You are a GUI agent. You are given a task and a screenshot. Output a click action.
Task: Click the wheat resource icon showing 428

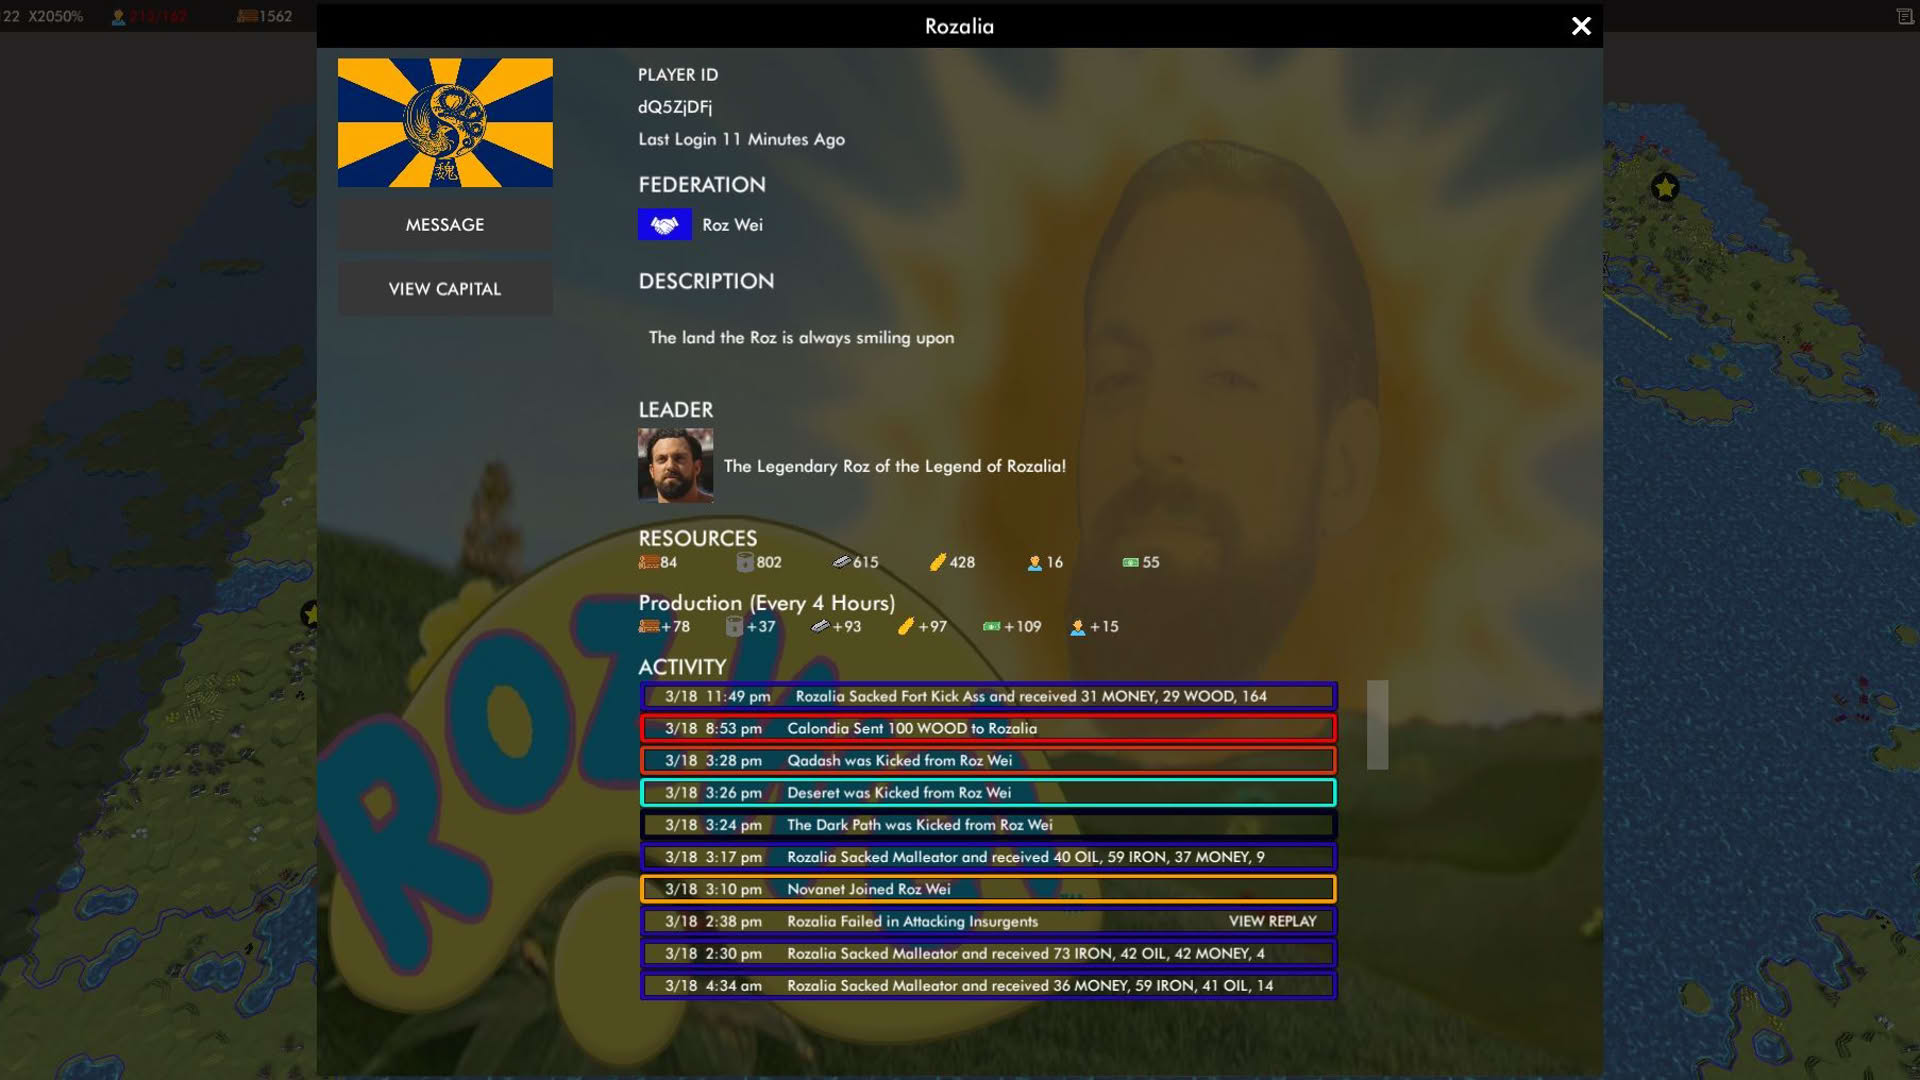click(938, 562)
